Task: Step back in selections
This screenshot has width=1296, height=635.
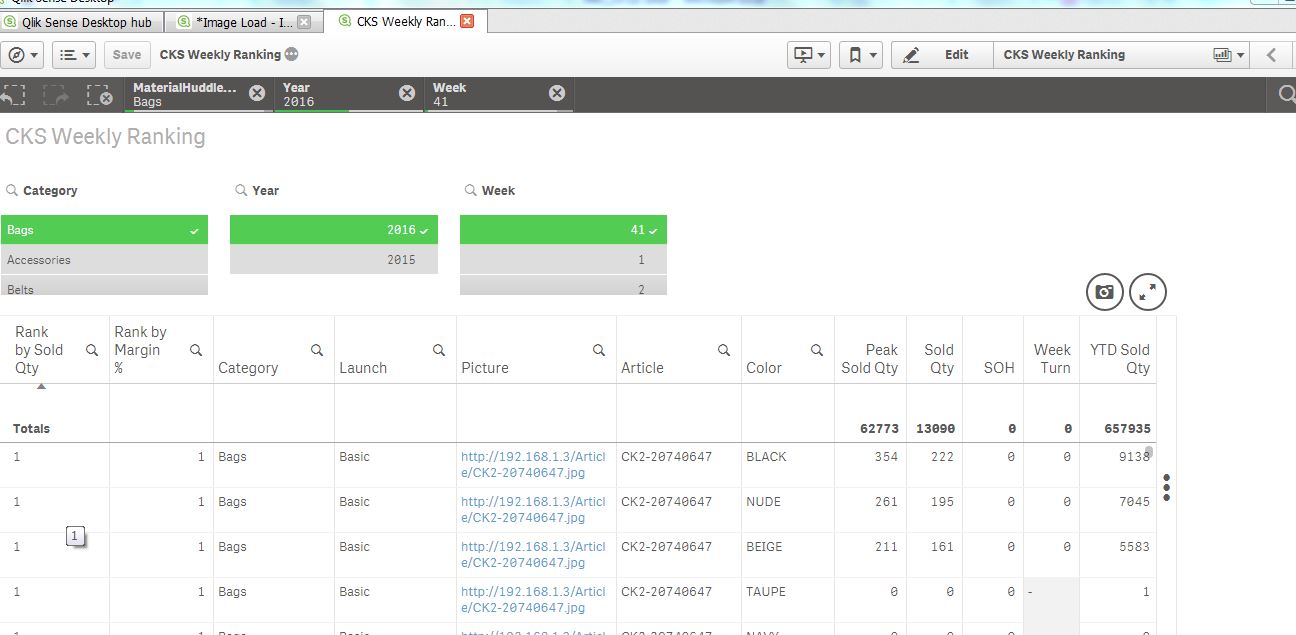Action: (13, 95)
